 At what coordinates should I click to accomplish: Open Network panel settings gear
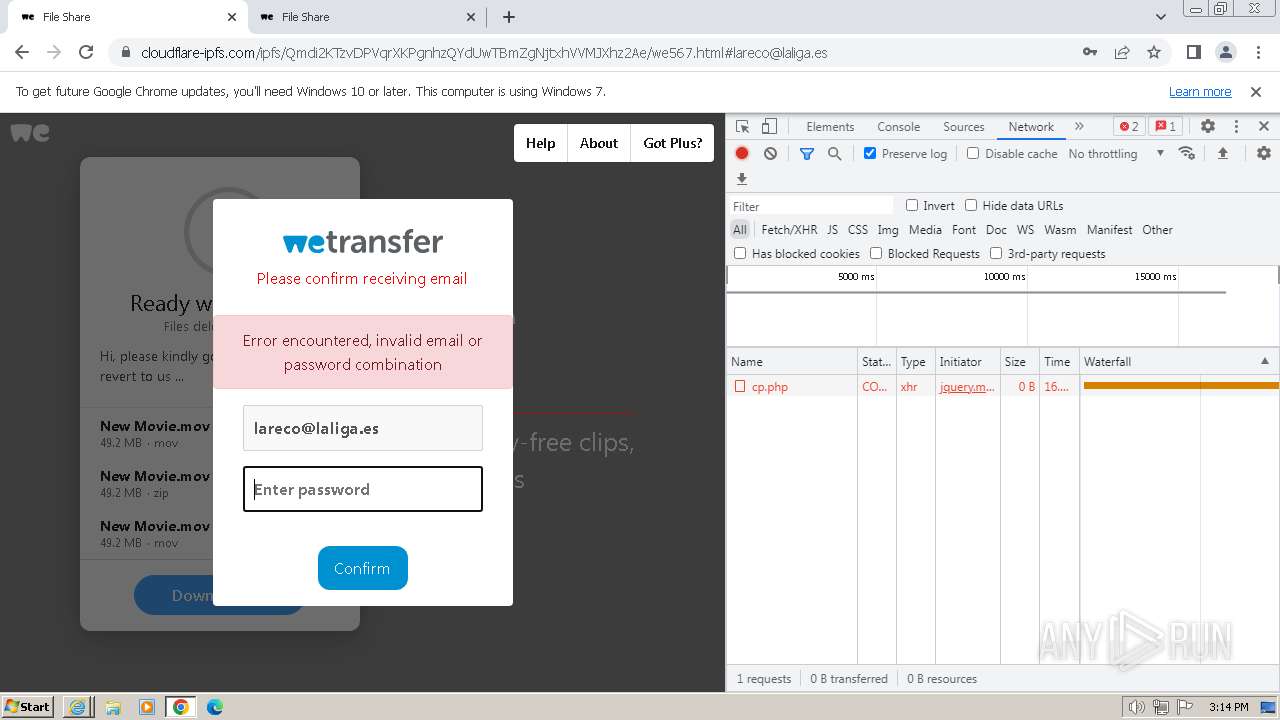point(1264,153)
